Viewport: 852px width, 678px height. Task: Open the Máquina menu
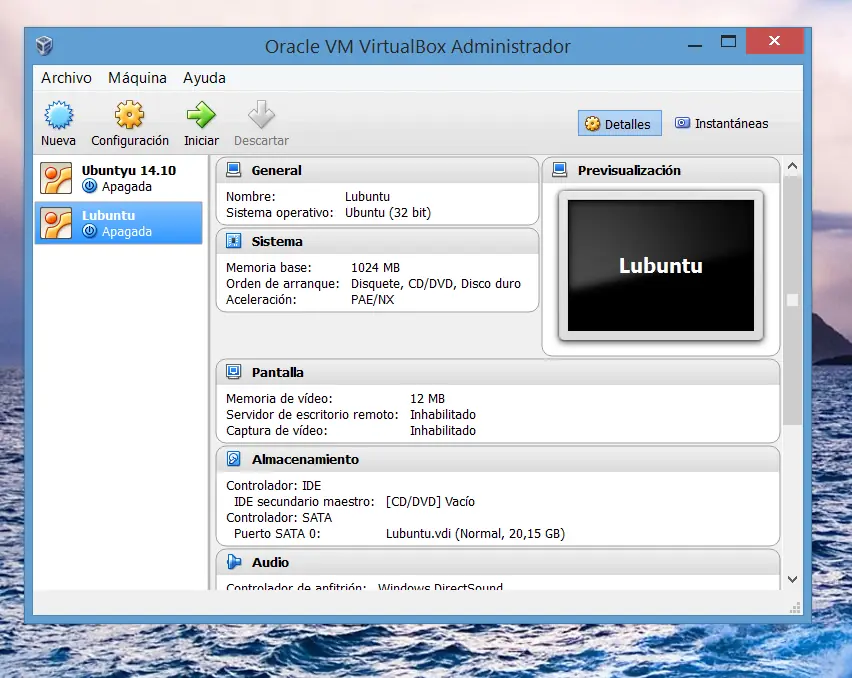pyautogui.click(x=137, y=78)
